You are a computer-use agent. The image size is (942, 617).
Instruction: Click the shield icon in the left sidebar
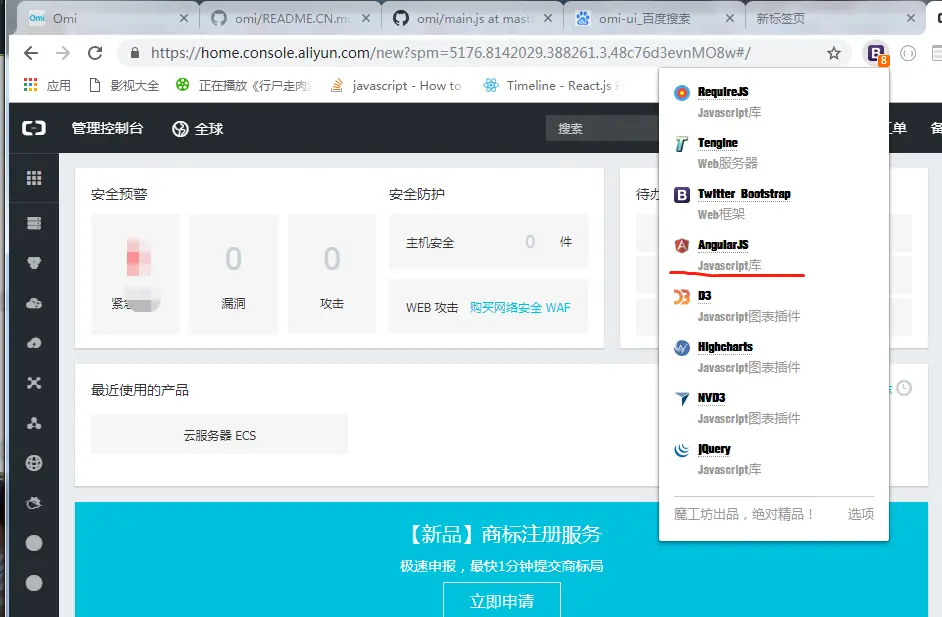(34, 263)
